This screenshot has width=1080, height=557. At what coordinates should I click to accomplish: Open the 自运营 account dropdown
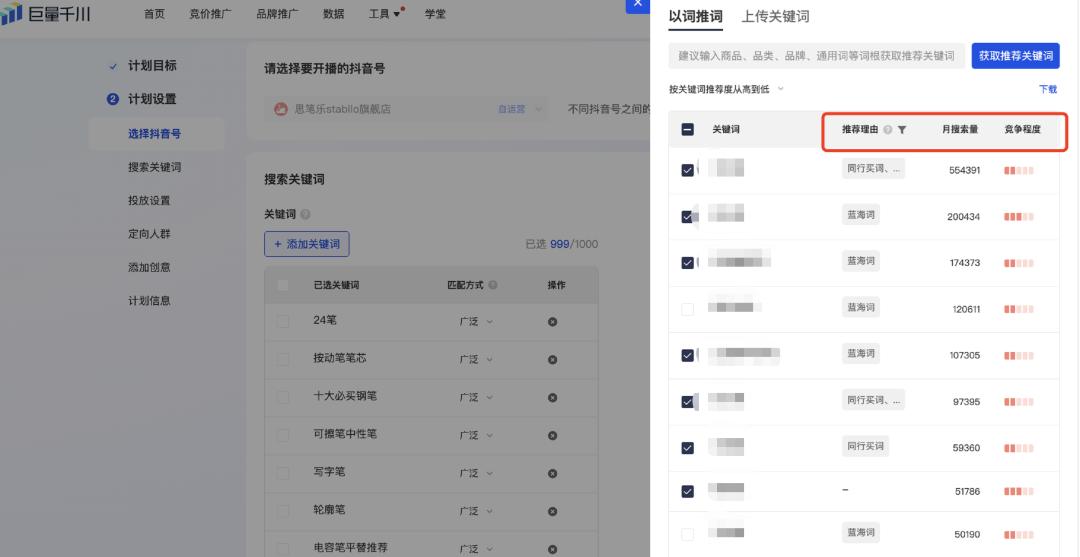pyautogui.click(x=519, y=109)
